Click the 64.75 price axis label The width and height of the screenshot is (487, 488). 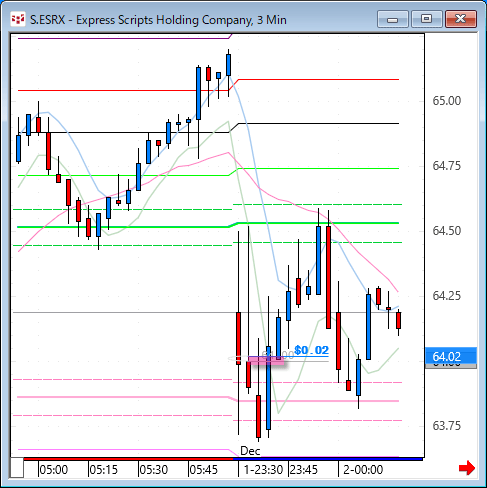(x=446, y=166)
